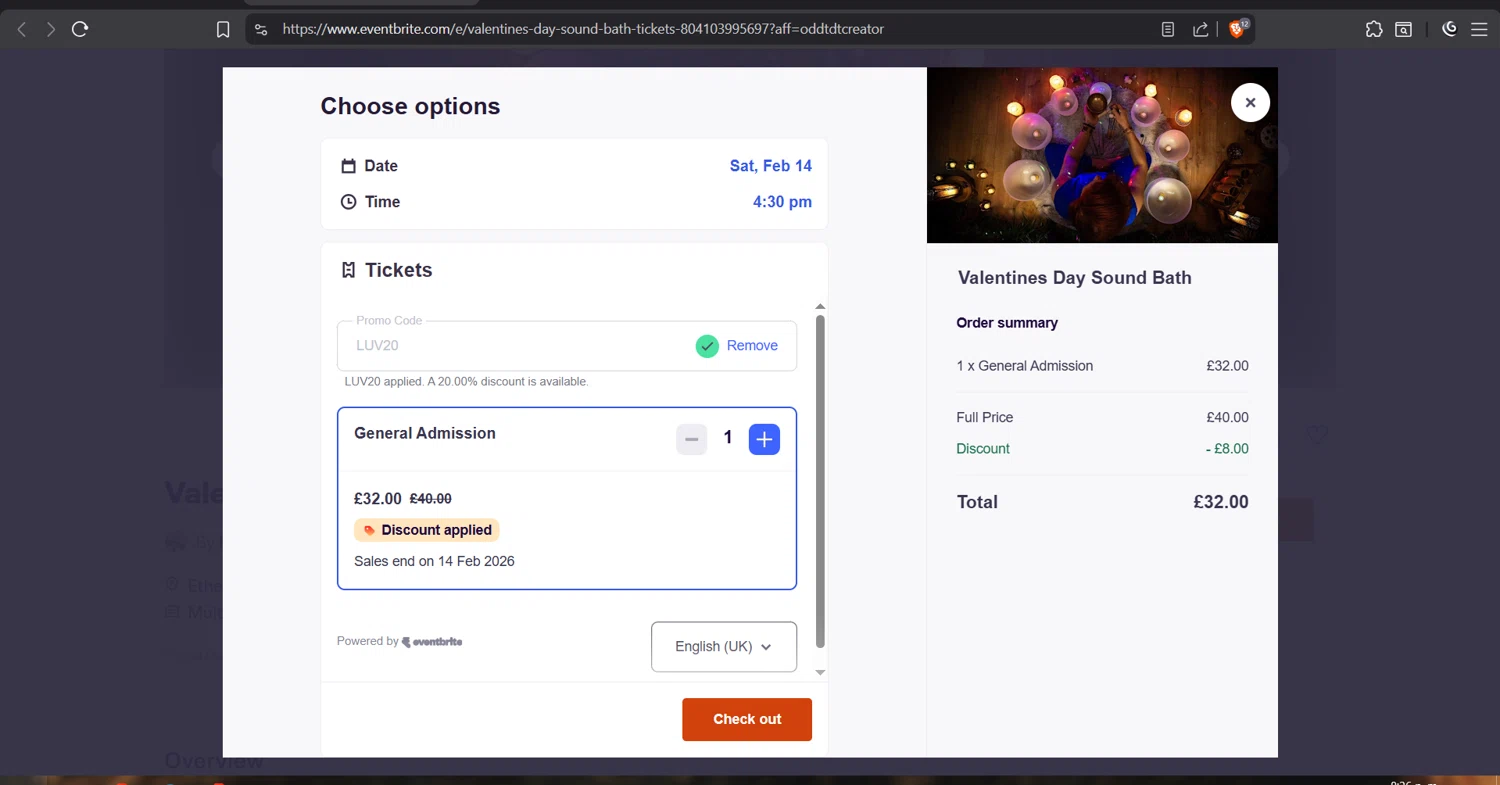
Task: Decrease General Admission ticket quantity
Action: 691,439
